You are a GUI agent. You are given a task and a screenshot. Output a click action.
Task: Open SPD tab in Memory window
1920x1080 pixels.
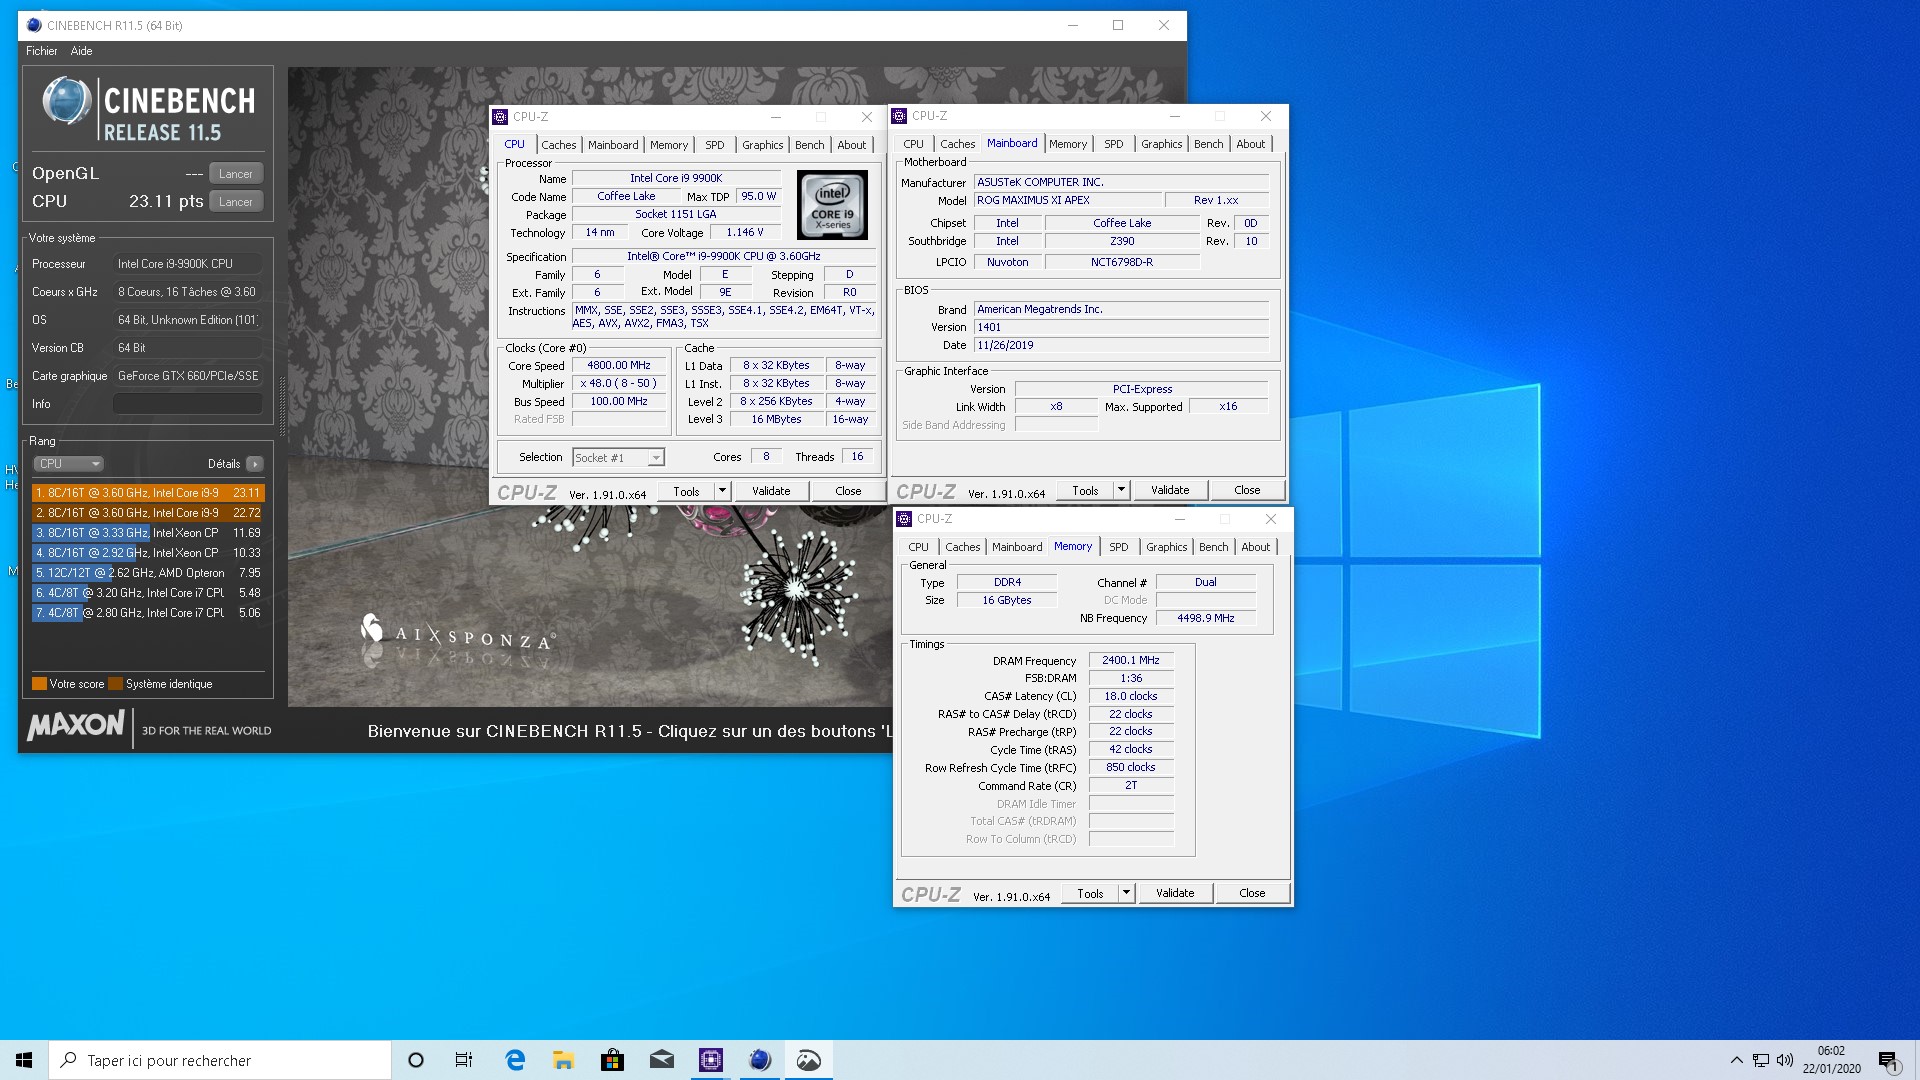tap(1119, 547)
